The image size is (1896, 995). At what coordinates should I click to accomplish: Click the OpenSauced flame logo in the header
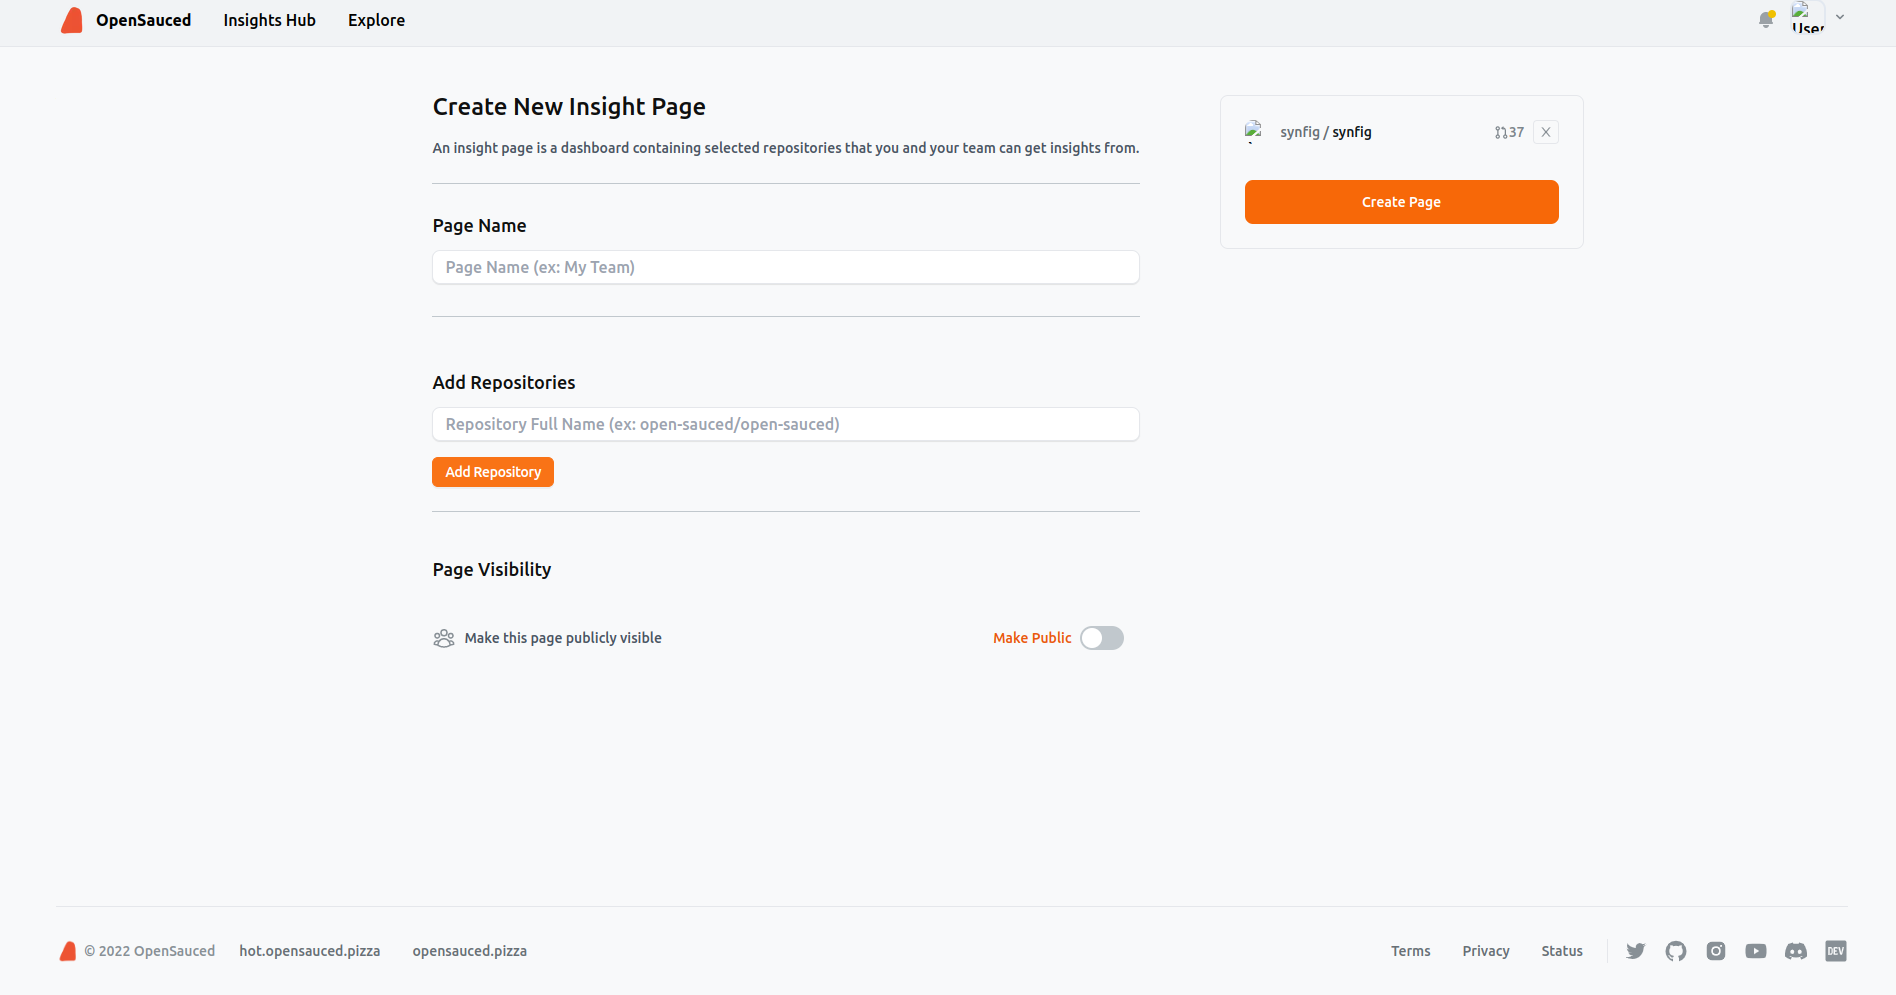(x=71, y=20)
